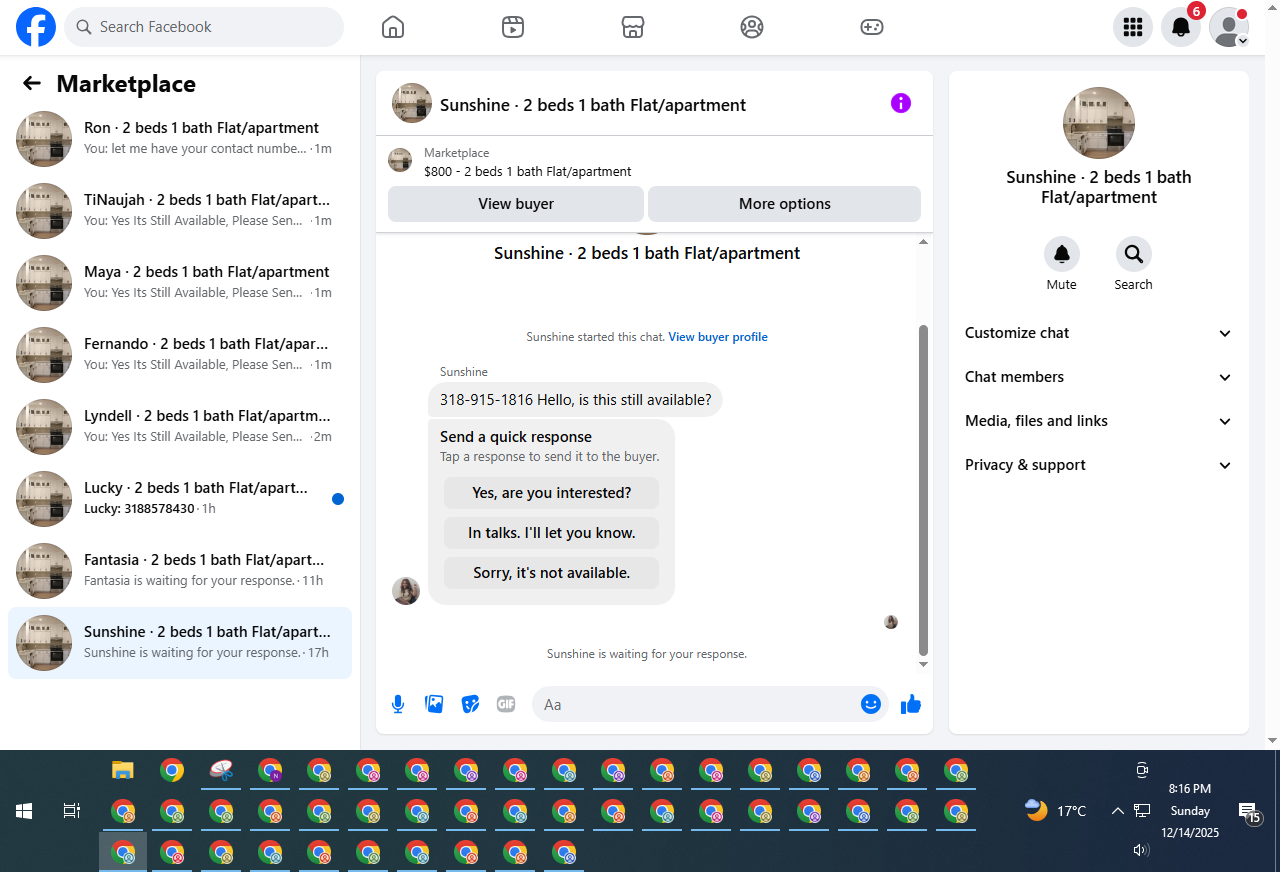Send 'Yes, are you interested?' quick response
Screen dimensions: 1280x872
(552, 493)
